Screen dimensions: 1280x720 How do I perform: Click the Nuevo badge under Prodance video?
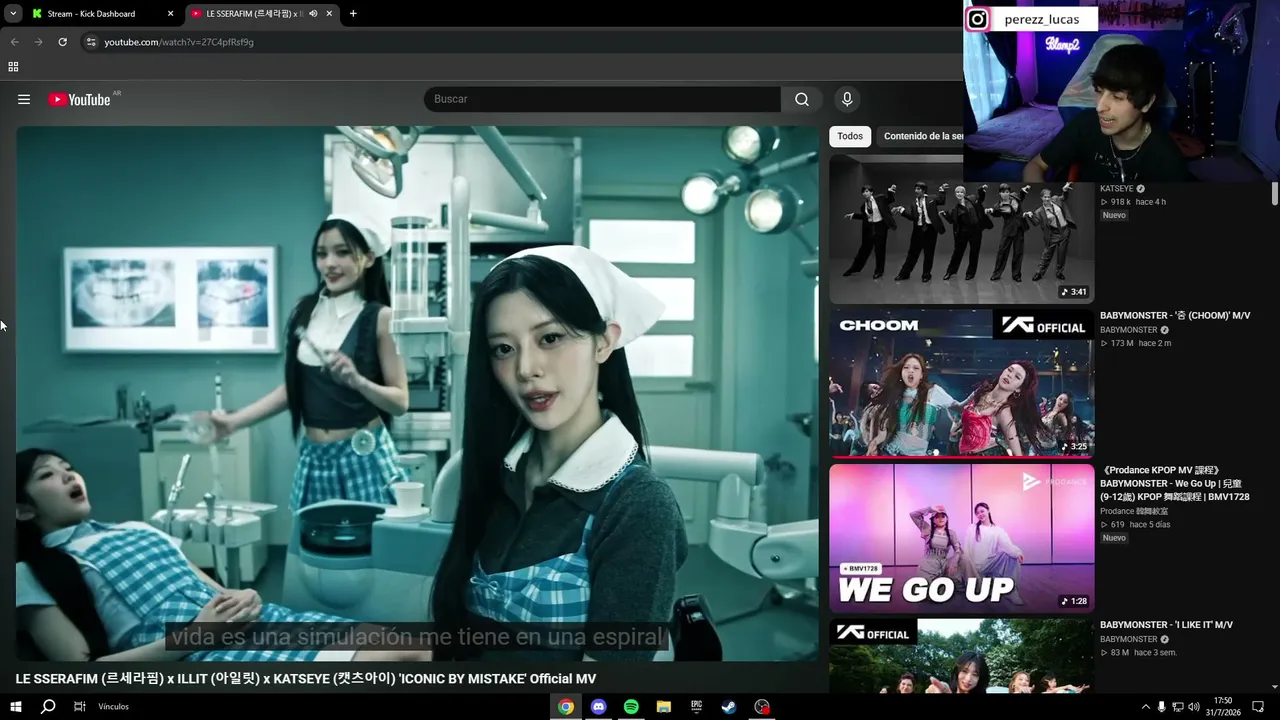click(x=1114, y=538)
